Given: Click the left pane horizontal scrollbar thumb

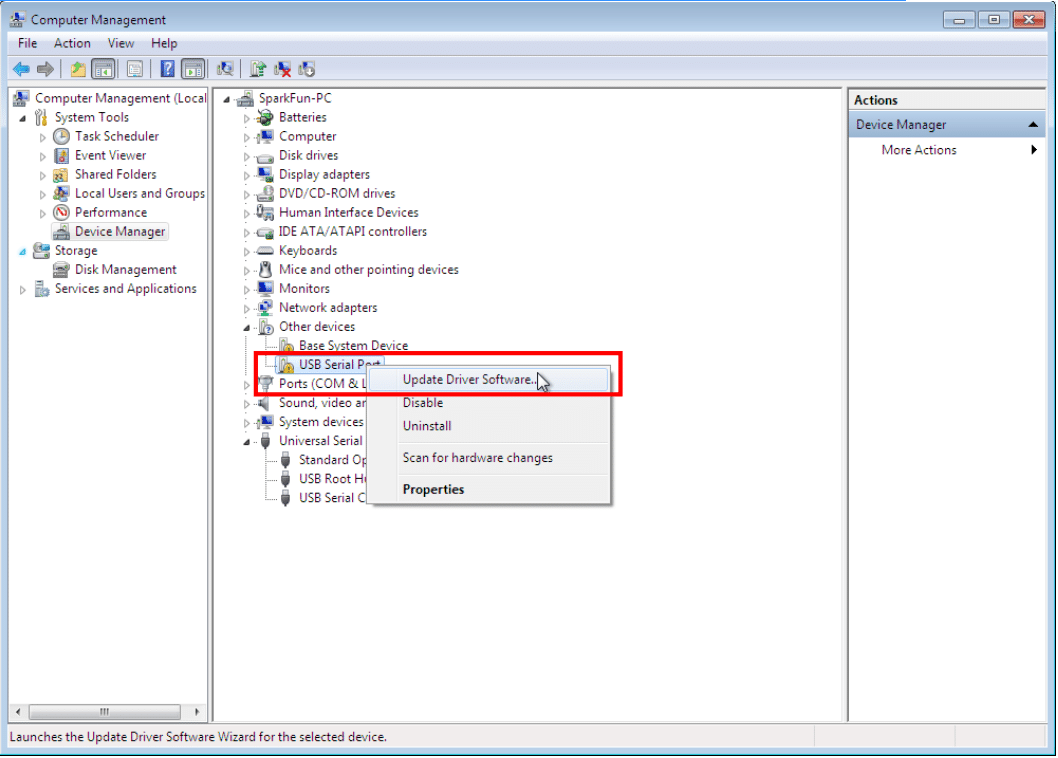Looking at the screenshot, I should pos(104,712).
